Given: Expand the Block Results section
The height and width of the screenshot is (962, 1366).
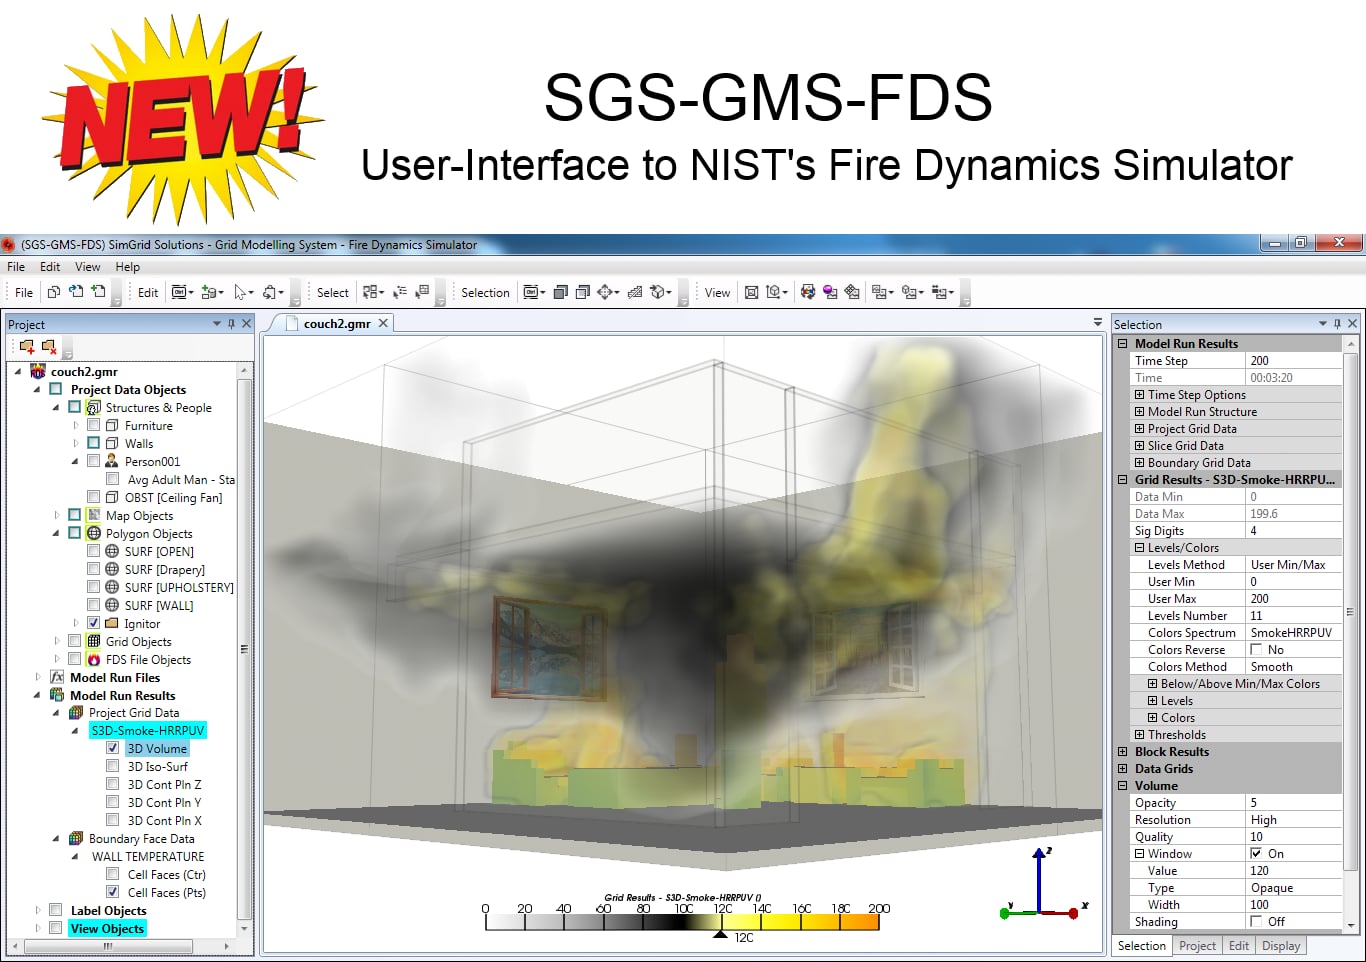Looking at the screenshot, I should click(1123, 751).
